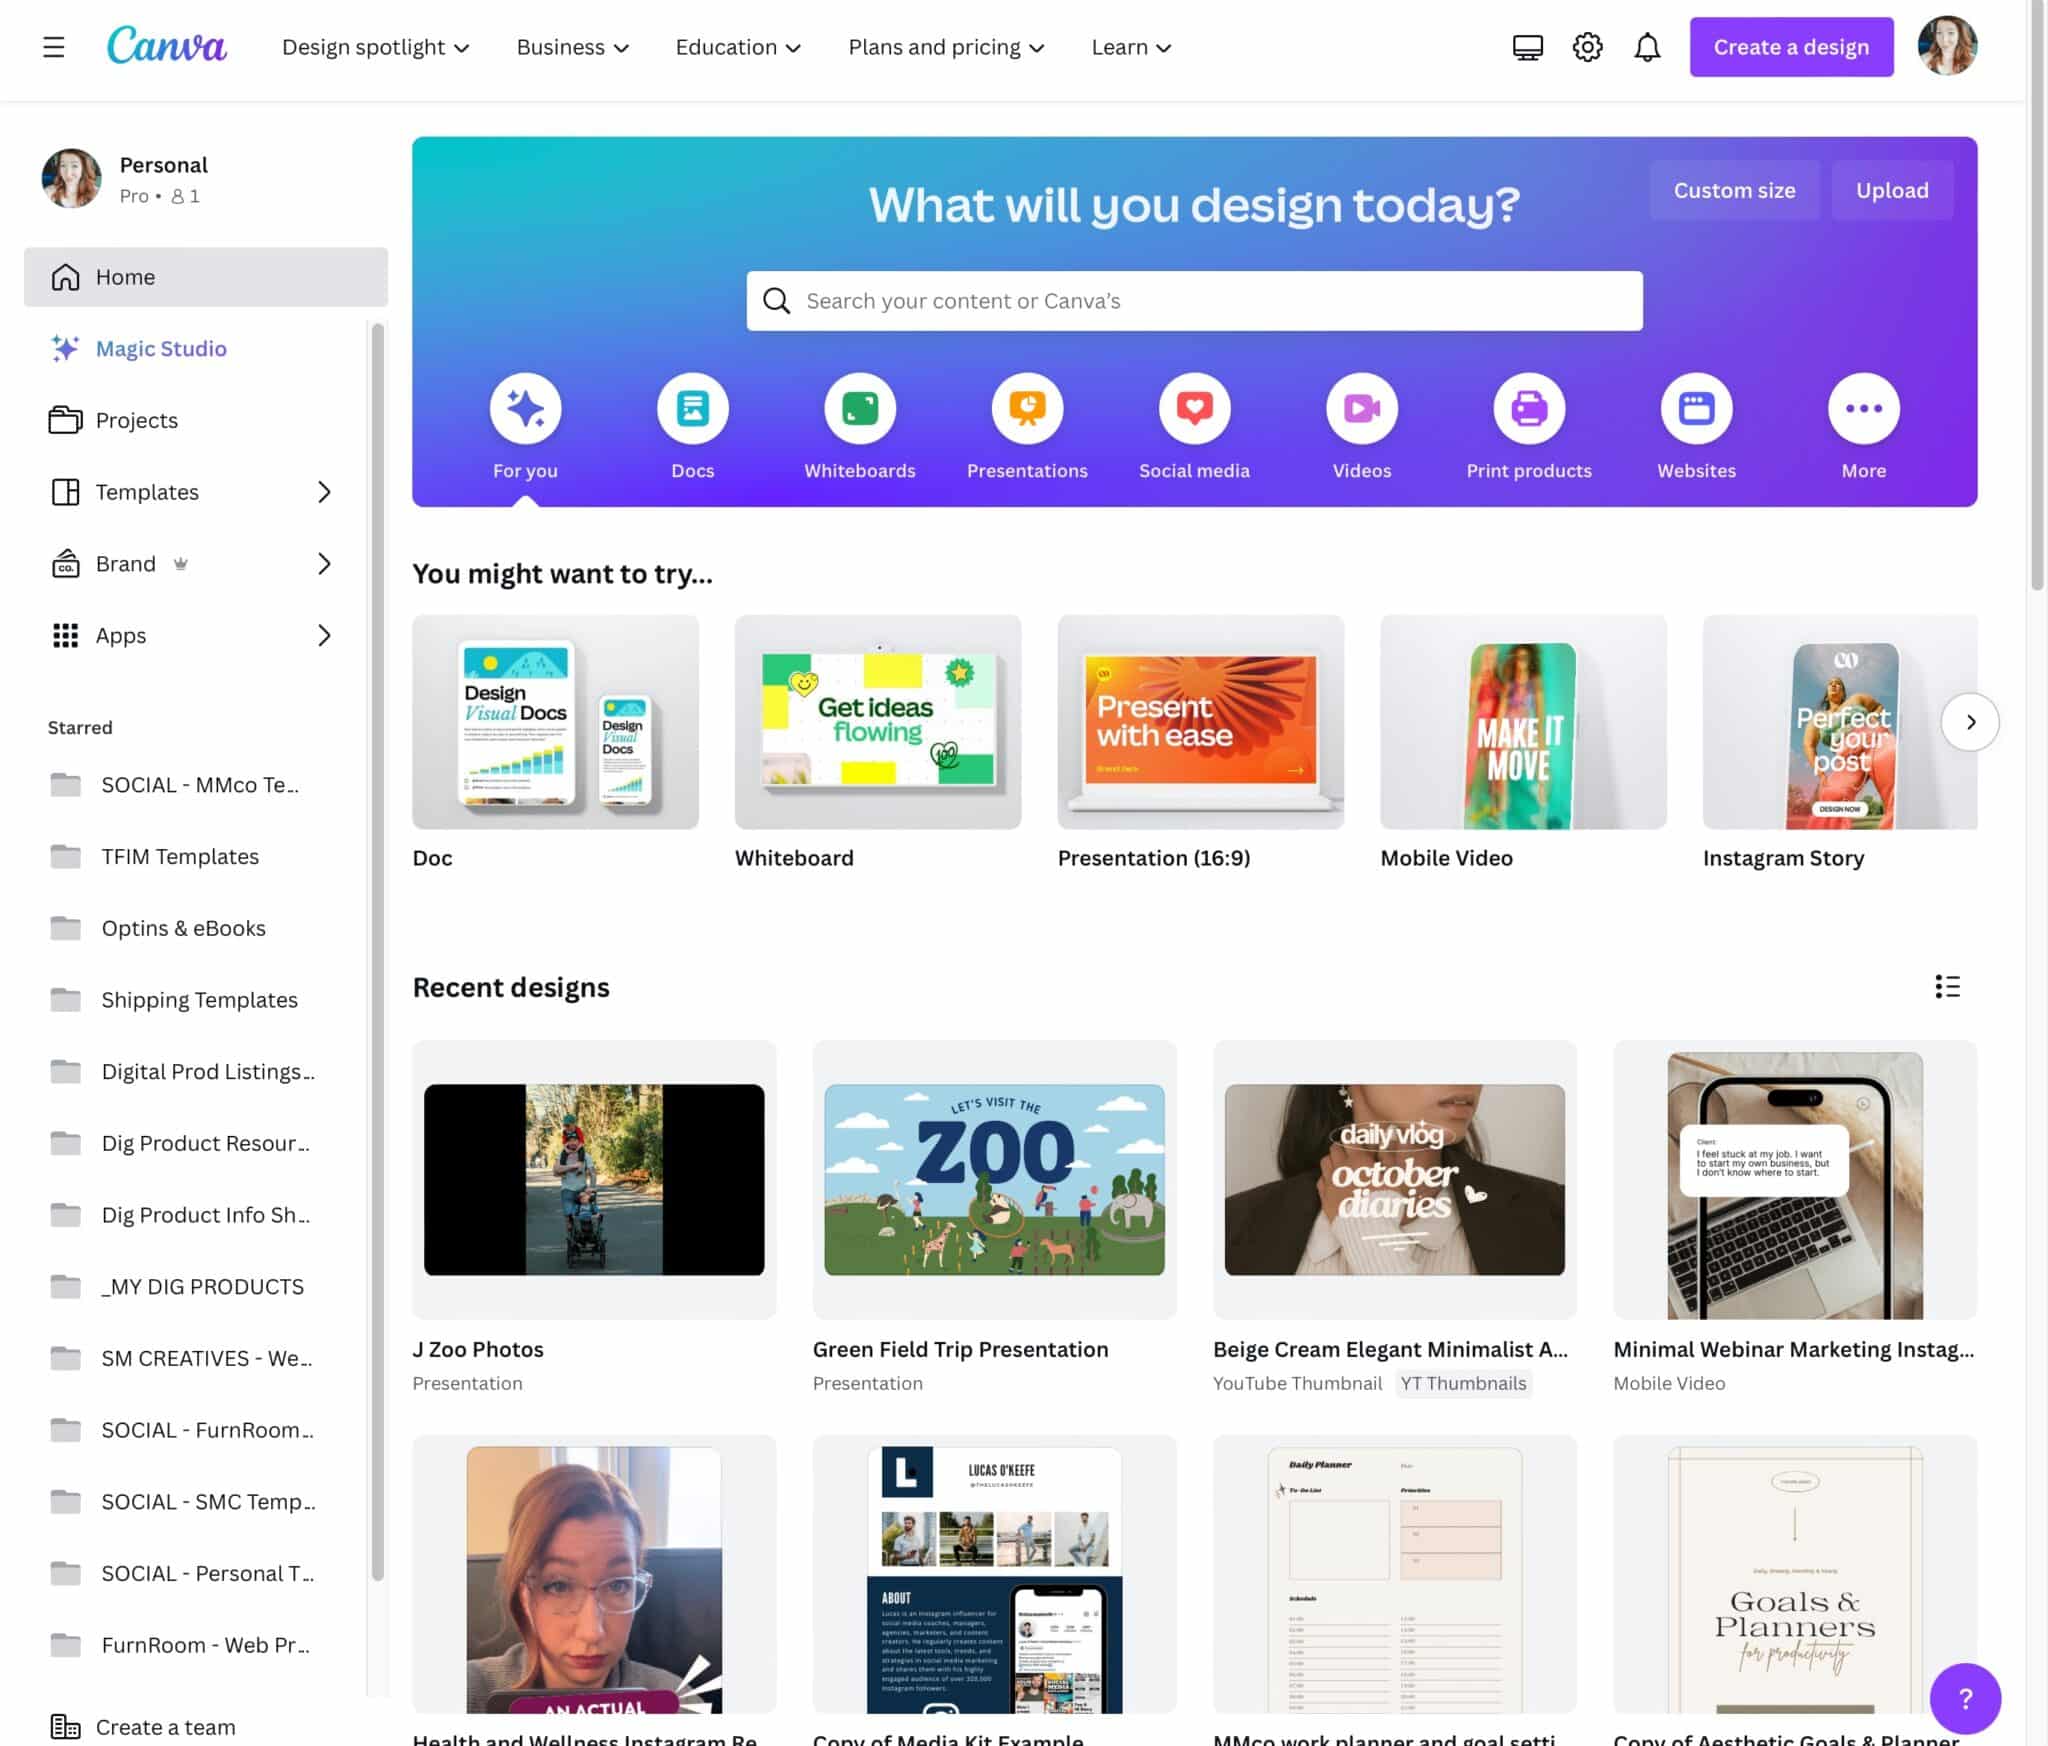Expand the Brand sidebar section
The image size is (2048, 1746).
point(324,564)
